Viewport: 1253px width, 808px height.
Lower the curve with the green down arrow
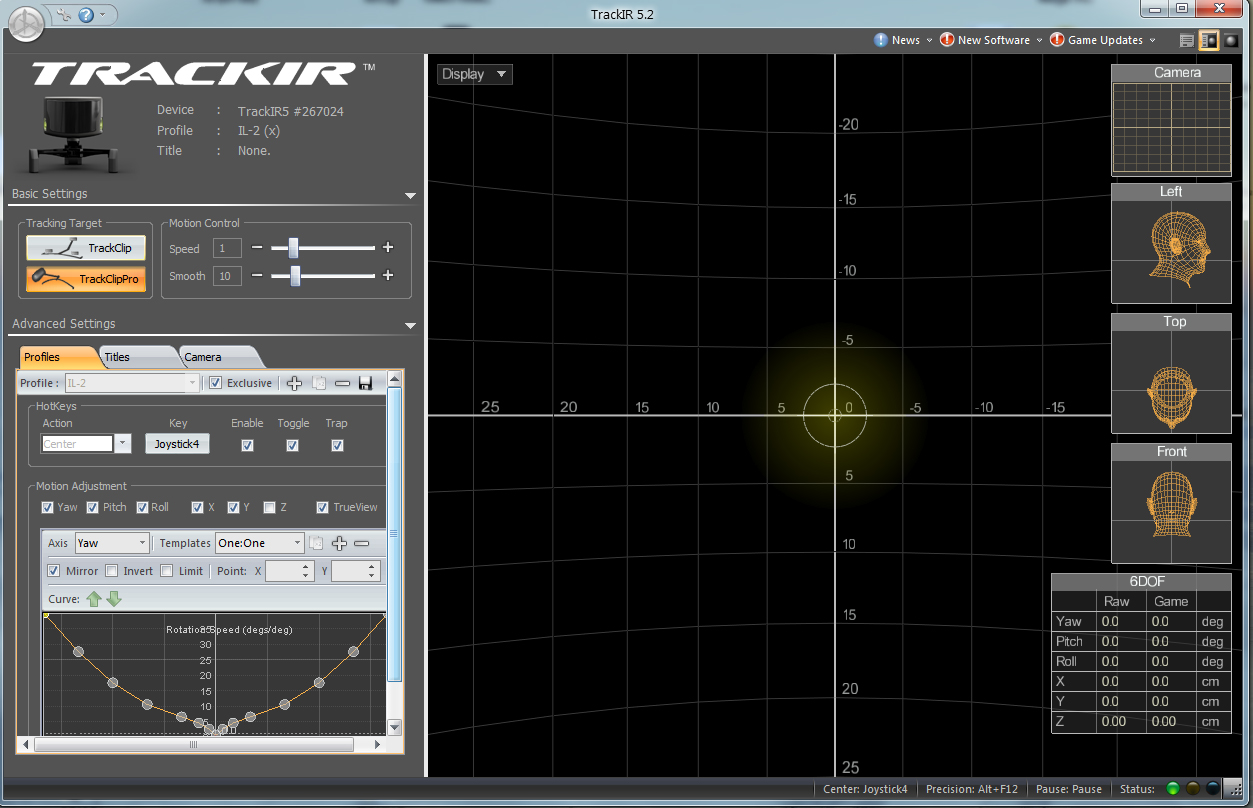coord(114,599)
